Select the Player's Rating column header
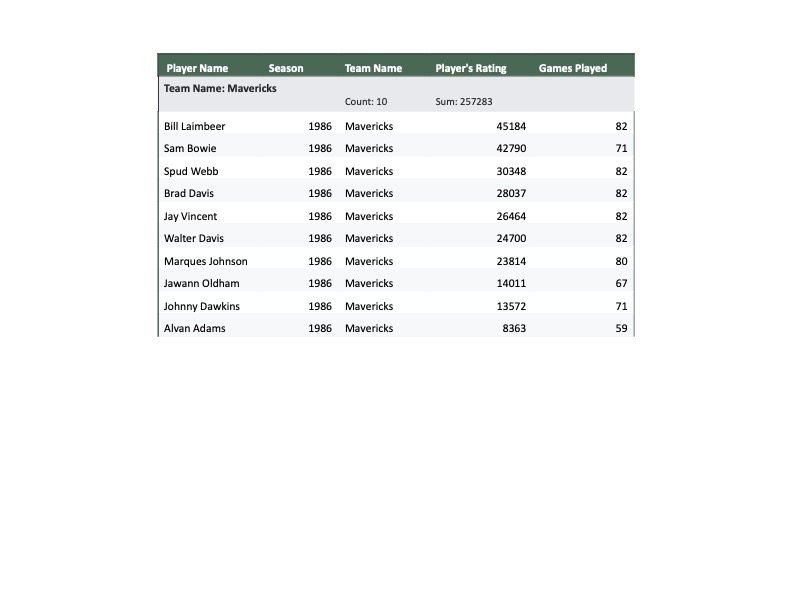Viewport: 792px width, 612px height. [471, 68]
